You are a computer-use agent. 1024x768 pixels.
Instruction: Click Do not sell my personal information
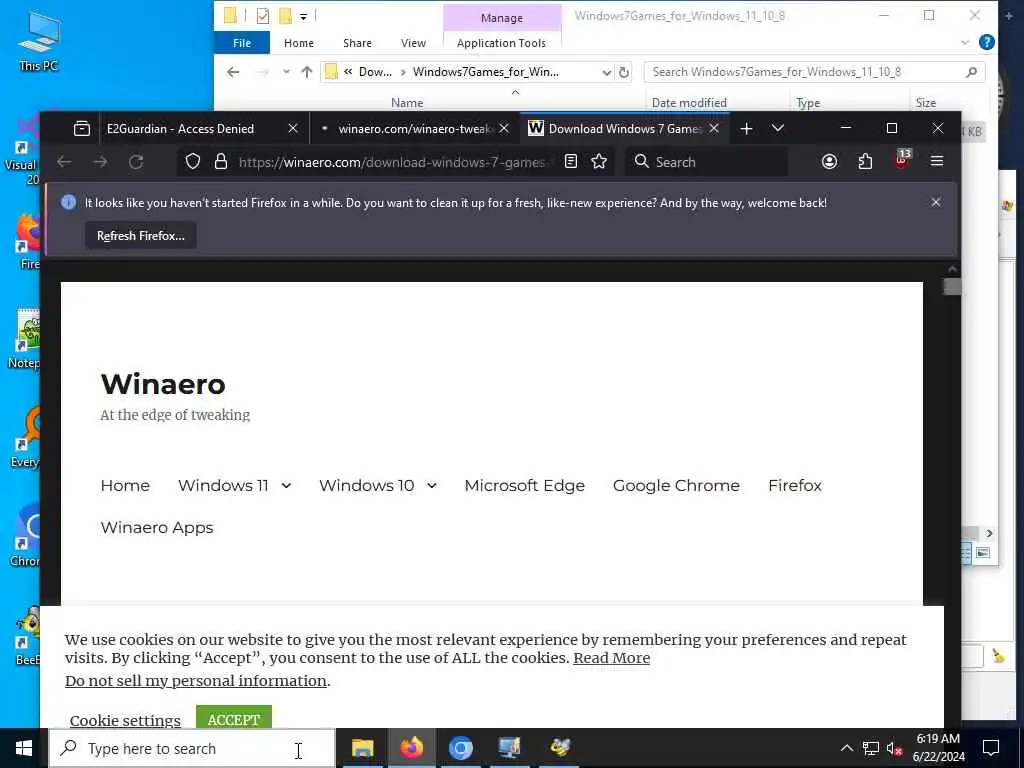tap(196, 680)
